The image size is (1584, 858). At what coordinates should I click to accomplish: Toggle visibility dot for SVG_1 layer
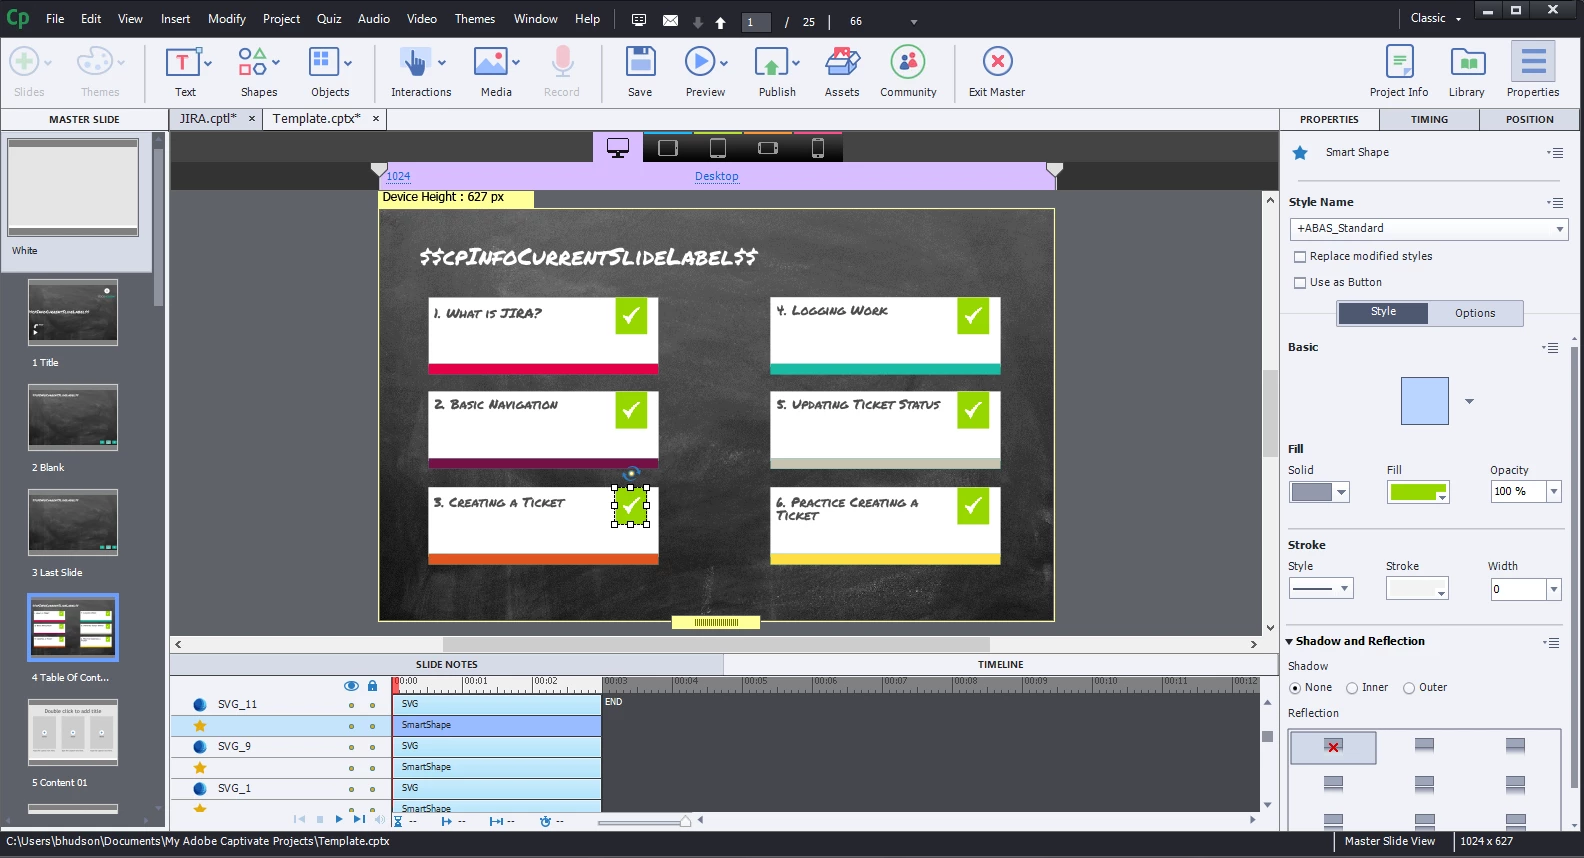pyautogui.click(x=351, y=789)
